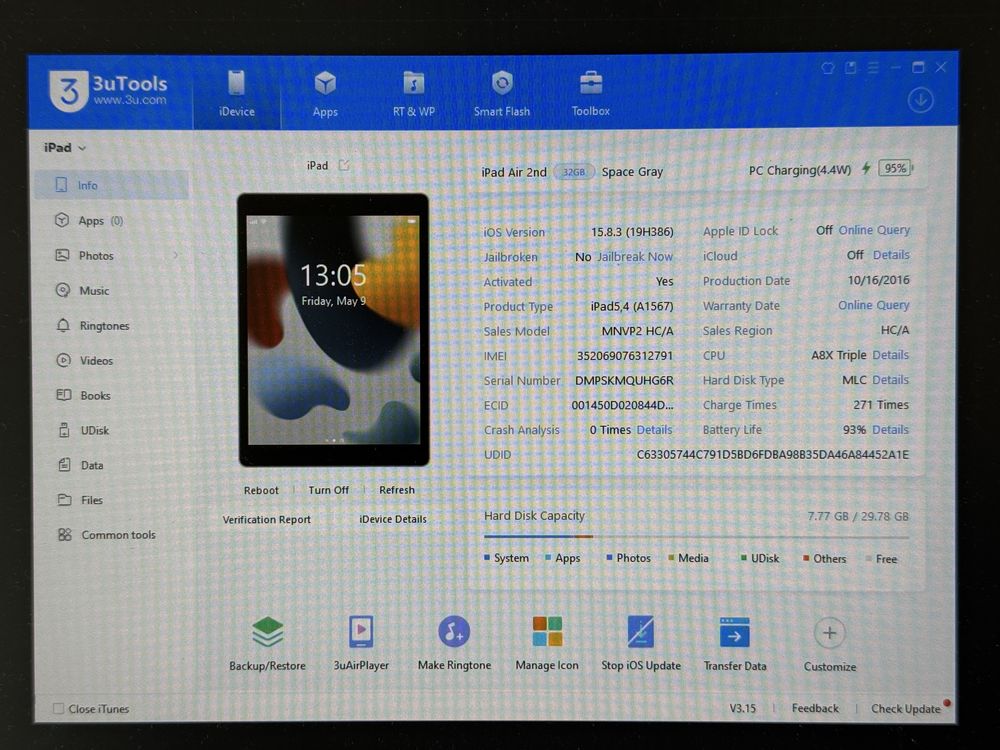The height and width of the screenshot is (750, 1000).
Task: Click the skin/theme icon in title bar
Action: point(828,68)
